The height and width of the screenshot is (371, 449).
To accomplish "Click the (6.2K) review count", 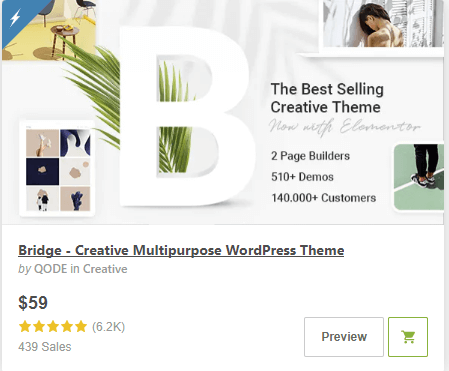I will coord(108,327).
